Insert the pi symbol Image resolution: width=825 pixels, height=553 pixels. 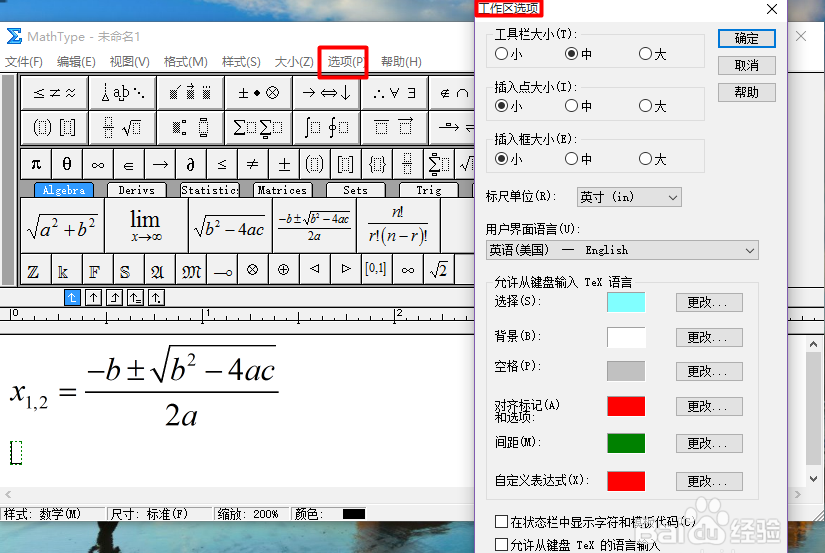coord(36,164)
